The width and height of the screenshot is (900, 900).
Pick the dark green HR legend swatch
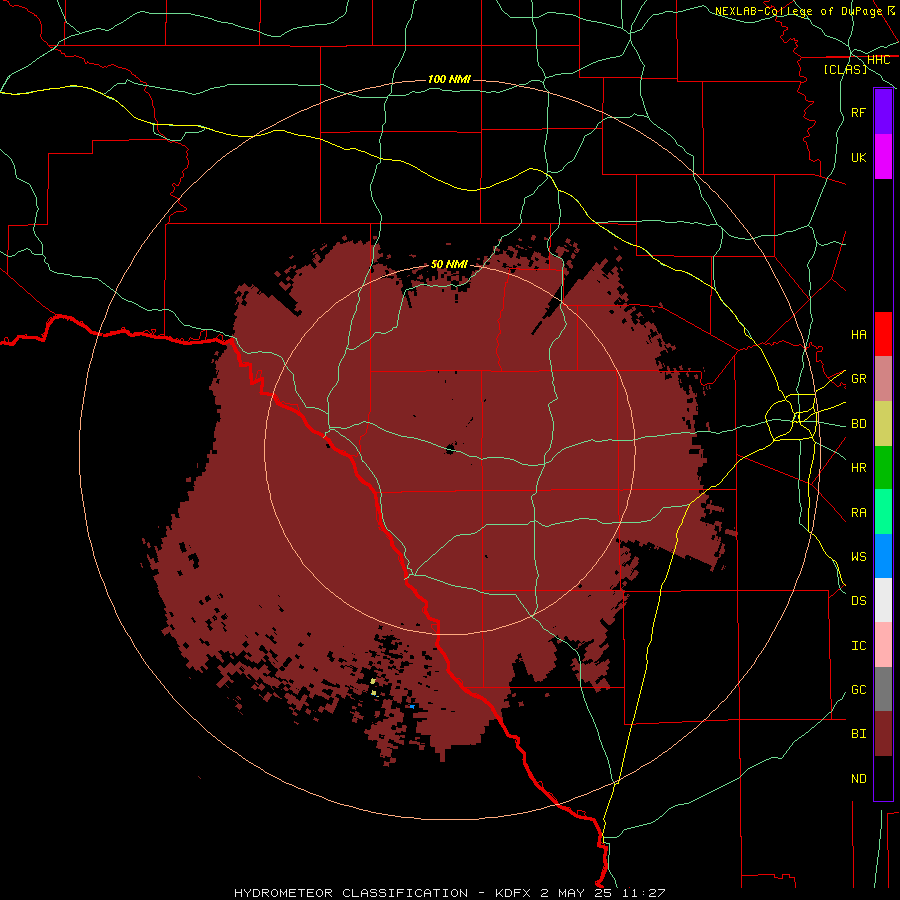click(883, 468)
